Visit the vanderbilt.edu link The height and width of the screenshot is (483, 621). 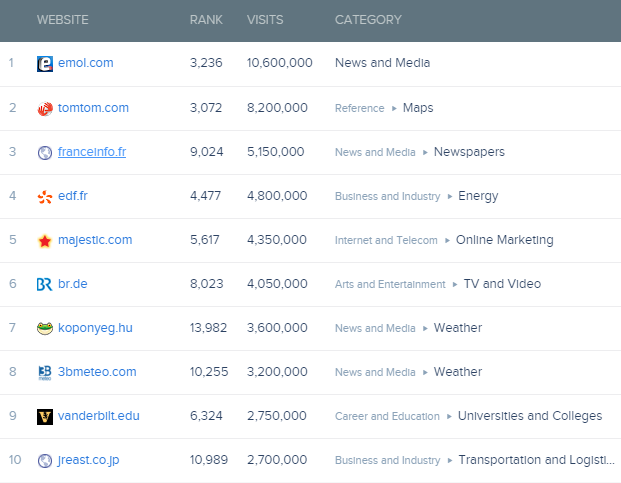[x=99, y=416]
